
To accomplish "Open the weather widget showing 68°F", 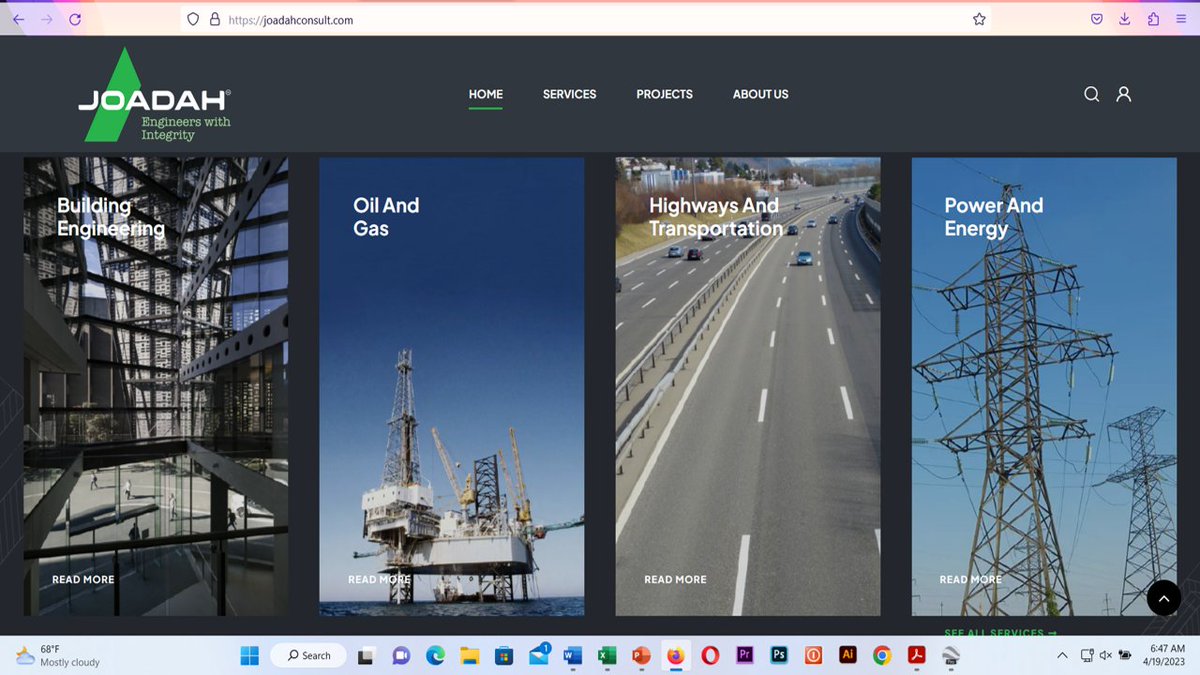I will (x=57, y=656).
